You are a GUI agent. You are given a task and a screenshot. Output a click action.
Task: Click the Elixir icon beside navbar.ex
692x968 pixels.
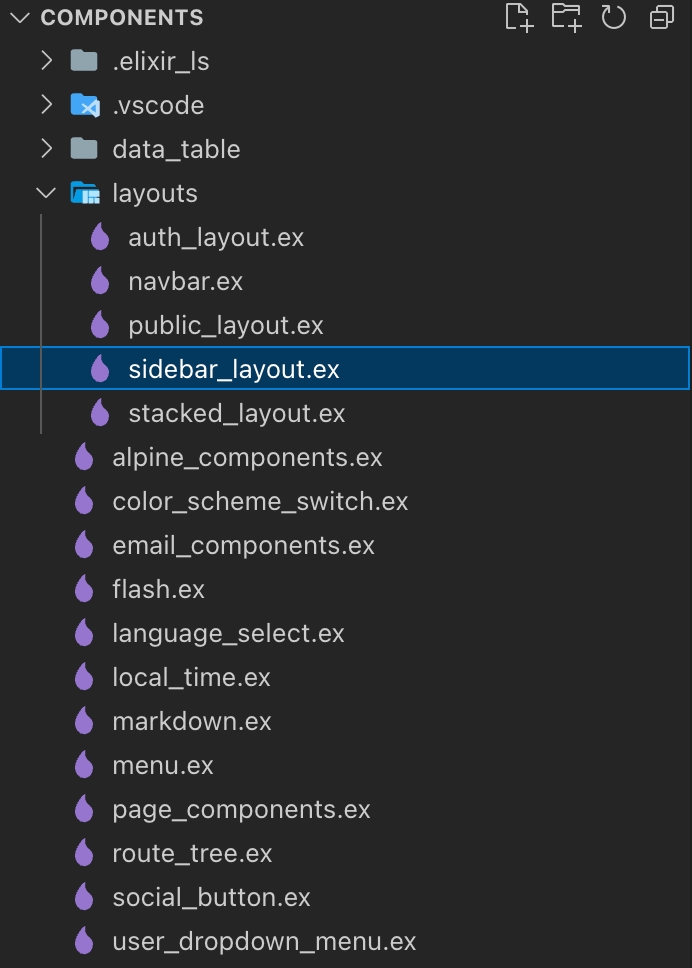click(x=100, y=281)
